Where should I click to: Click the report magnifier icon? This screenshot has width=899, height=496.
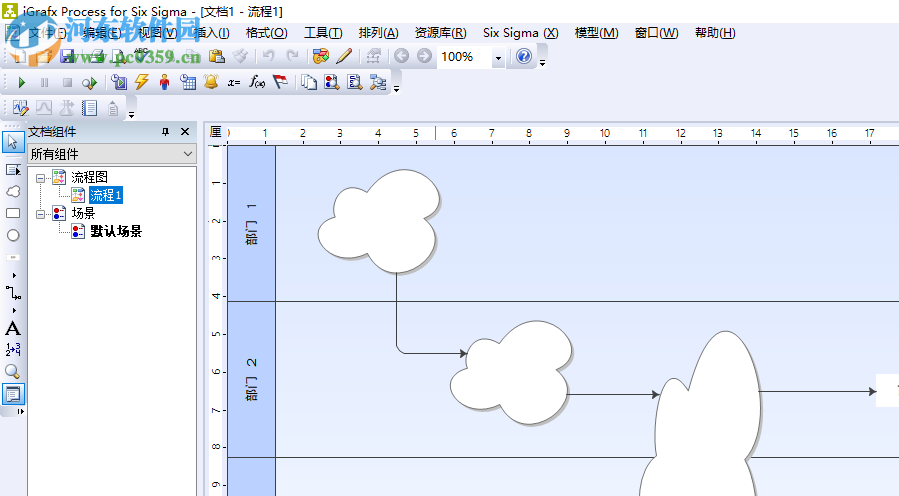click(354, 82)
